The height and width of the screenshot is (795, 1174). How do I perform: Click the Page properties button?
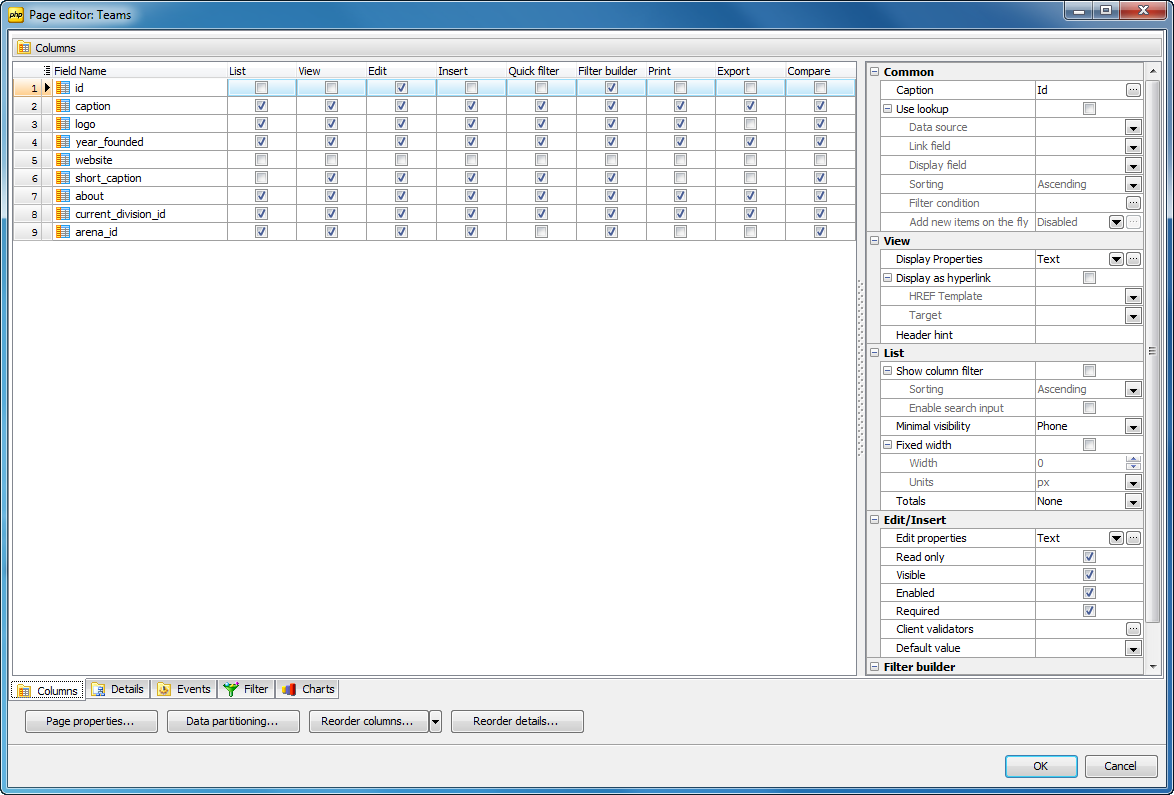click(x=90, y=721)
